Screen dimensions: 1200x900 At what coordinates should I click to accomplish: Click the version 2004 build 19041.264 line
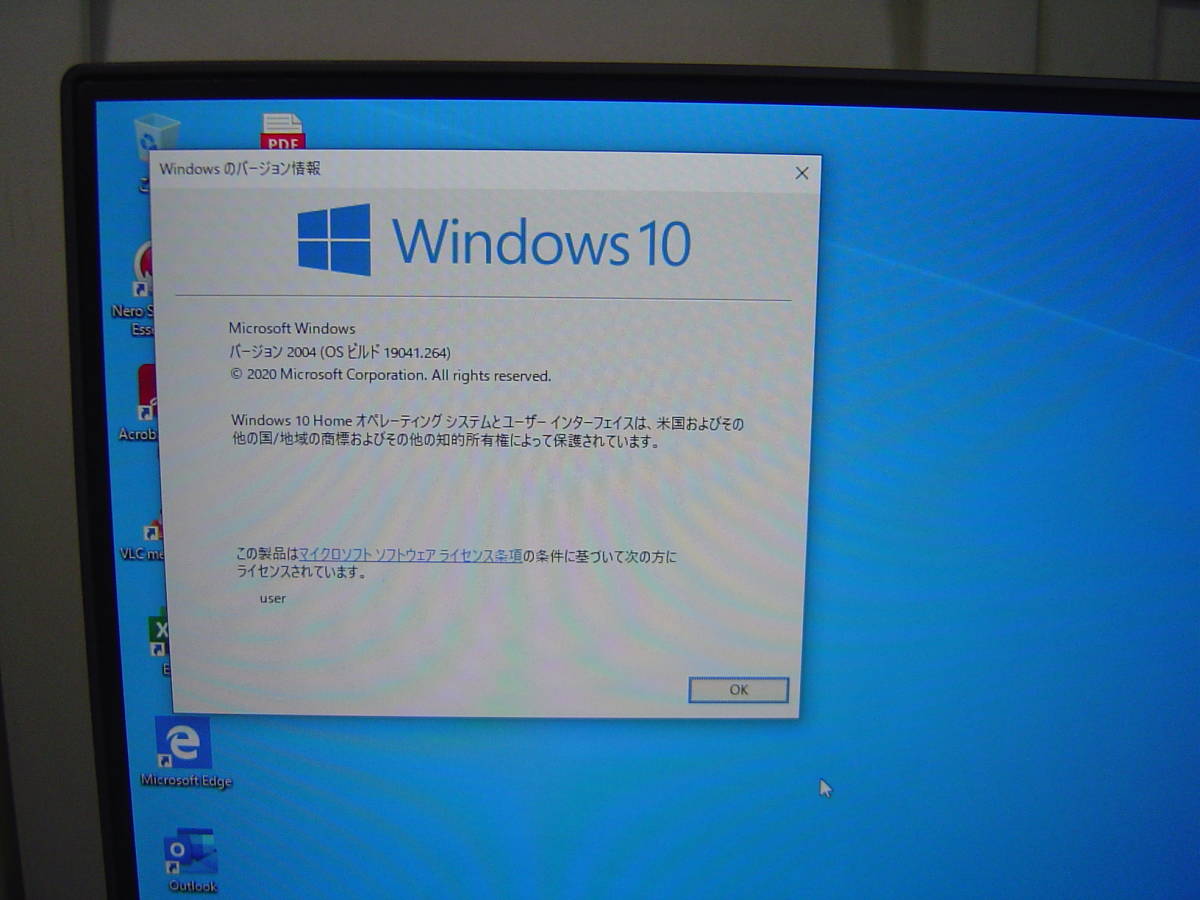(x=340, y=352)
